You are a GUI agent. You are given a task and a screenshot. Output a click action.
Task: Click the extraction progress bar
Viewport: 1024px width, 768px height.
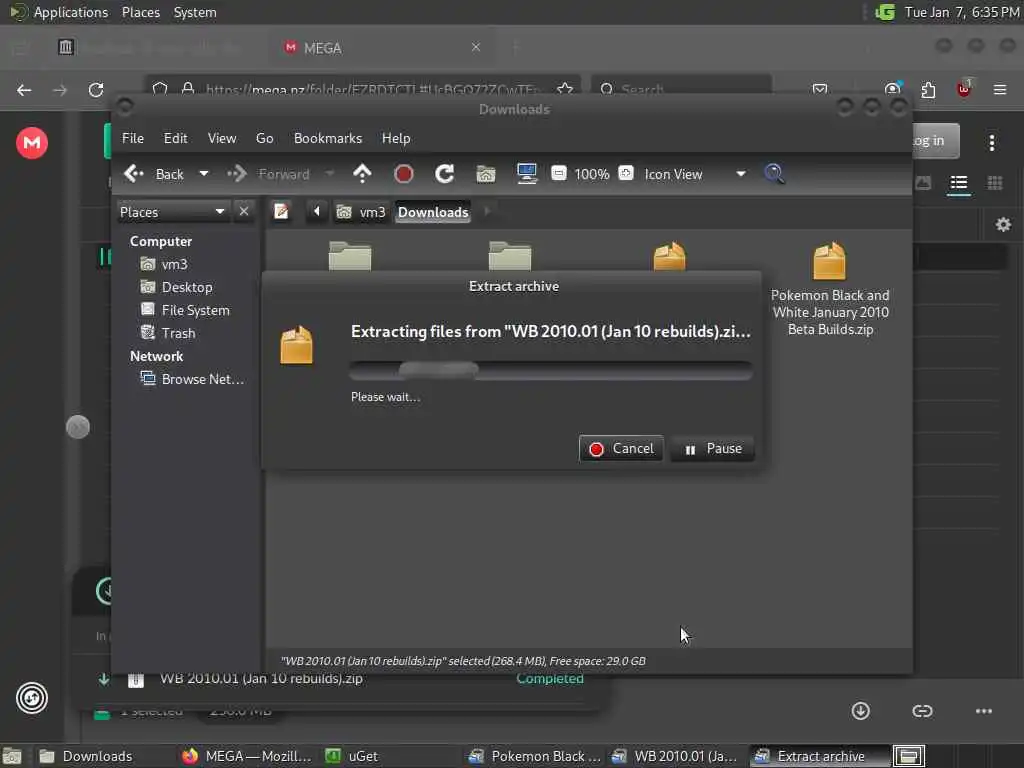pyautogui.click(x=551, y=371)
